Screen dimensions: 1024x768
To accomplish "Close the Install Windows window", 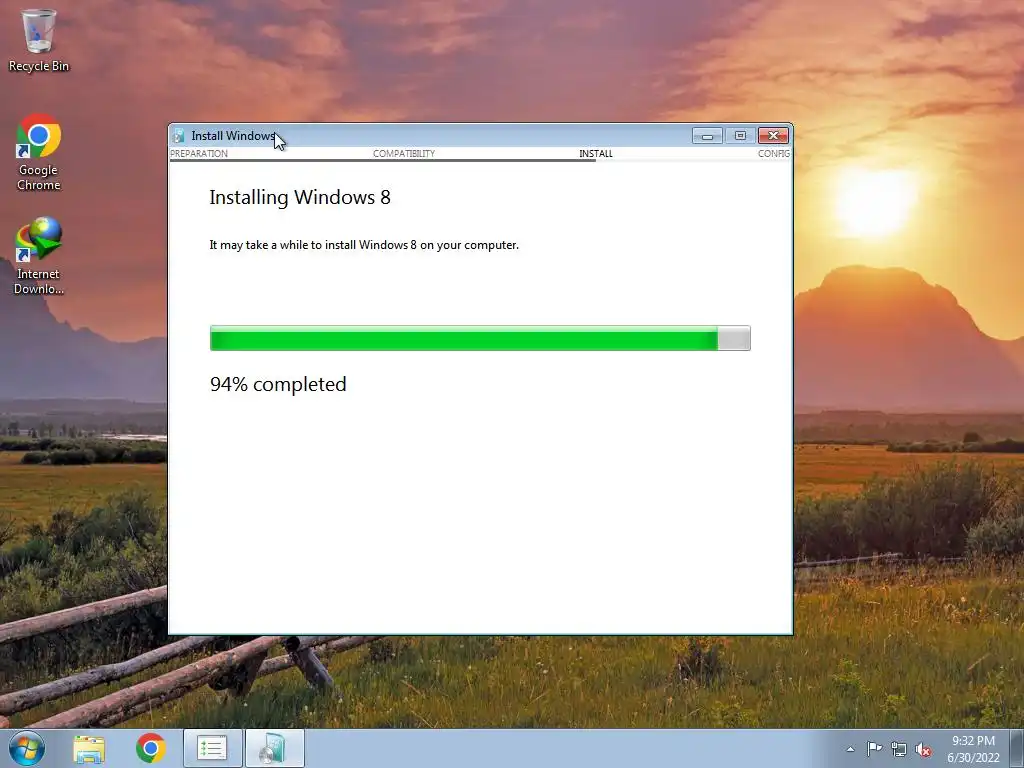I will pyautogui.click(x=773, y=136).
